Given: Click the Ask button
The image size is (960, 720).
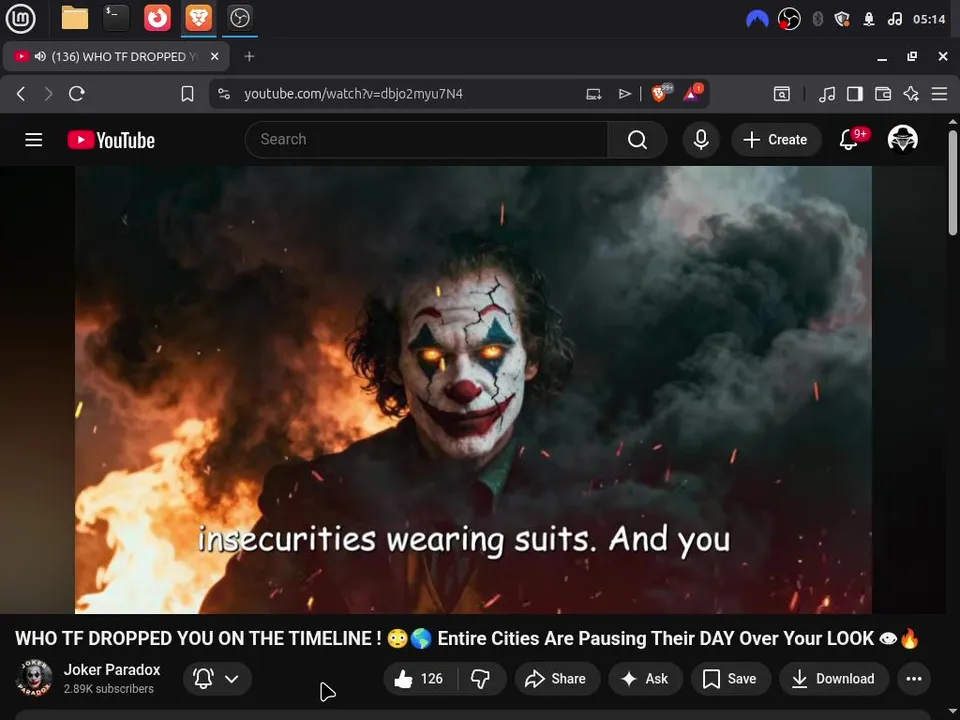Looking at the screenshot, I should (x=645, y=678).
